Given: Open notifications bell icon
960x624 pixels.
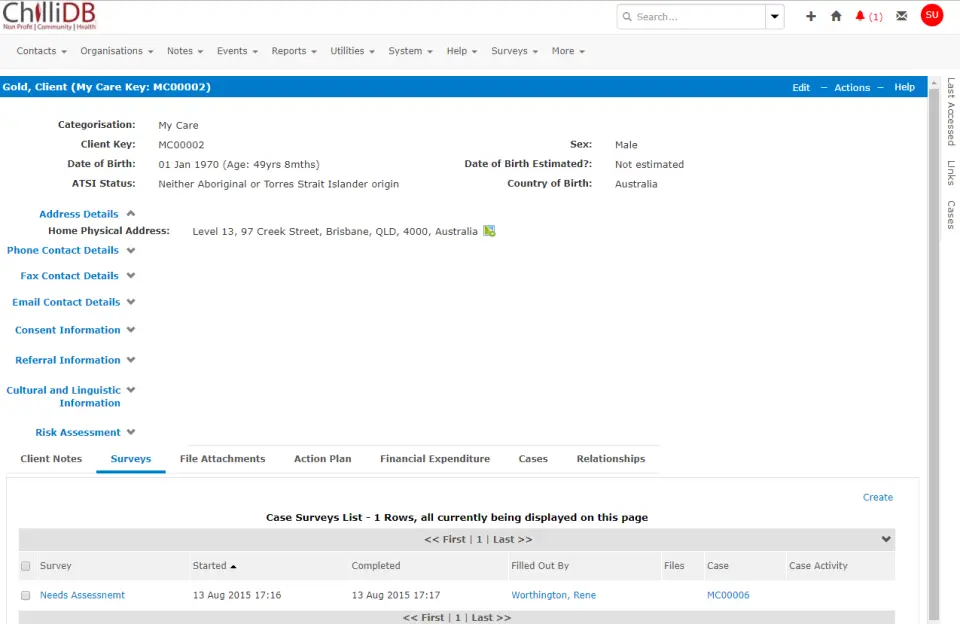Looking at the screenshot, I should pos(860,17).
